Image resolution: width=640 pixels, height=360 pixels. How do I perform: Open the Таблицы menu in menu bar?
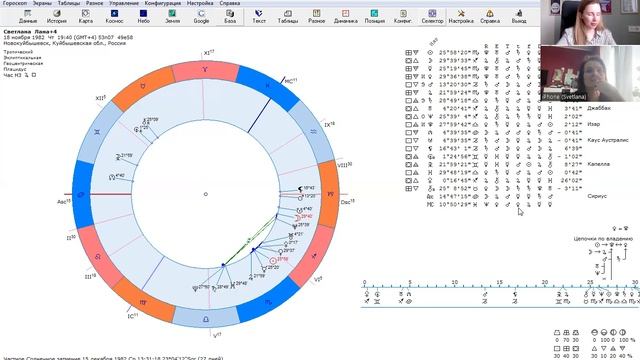click(x=69, y=3)
